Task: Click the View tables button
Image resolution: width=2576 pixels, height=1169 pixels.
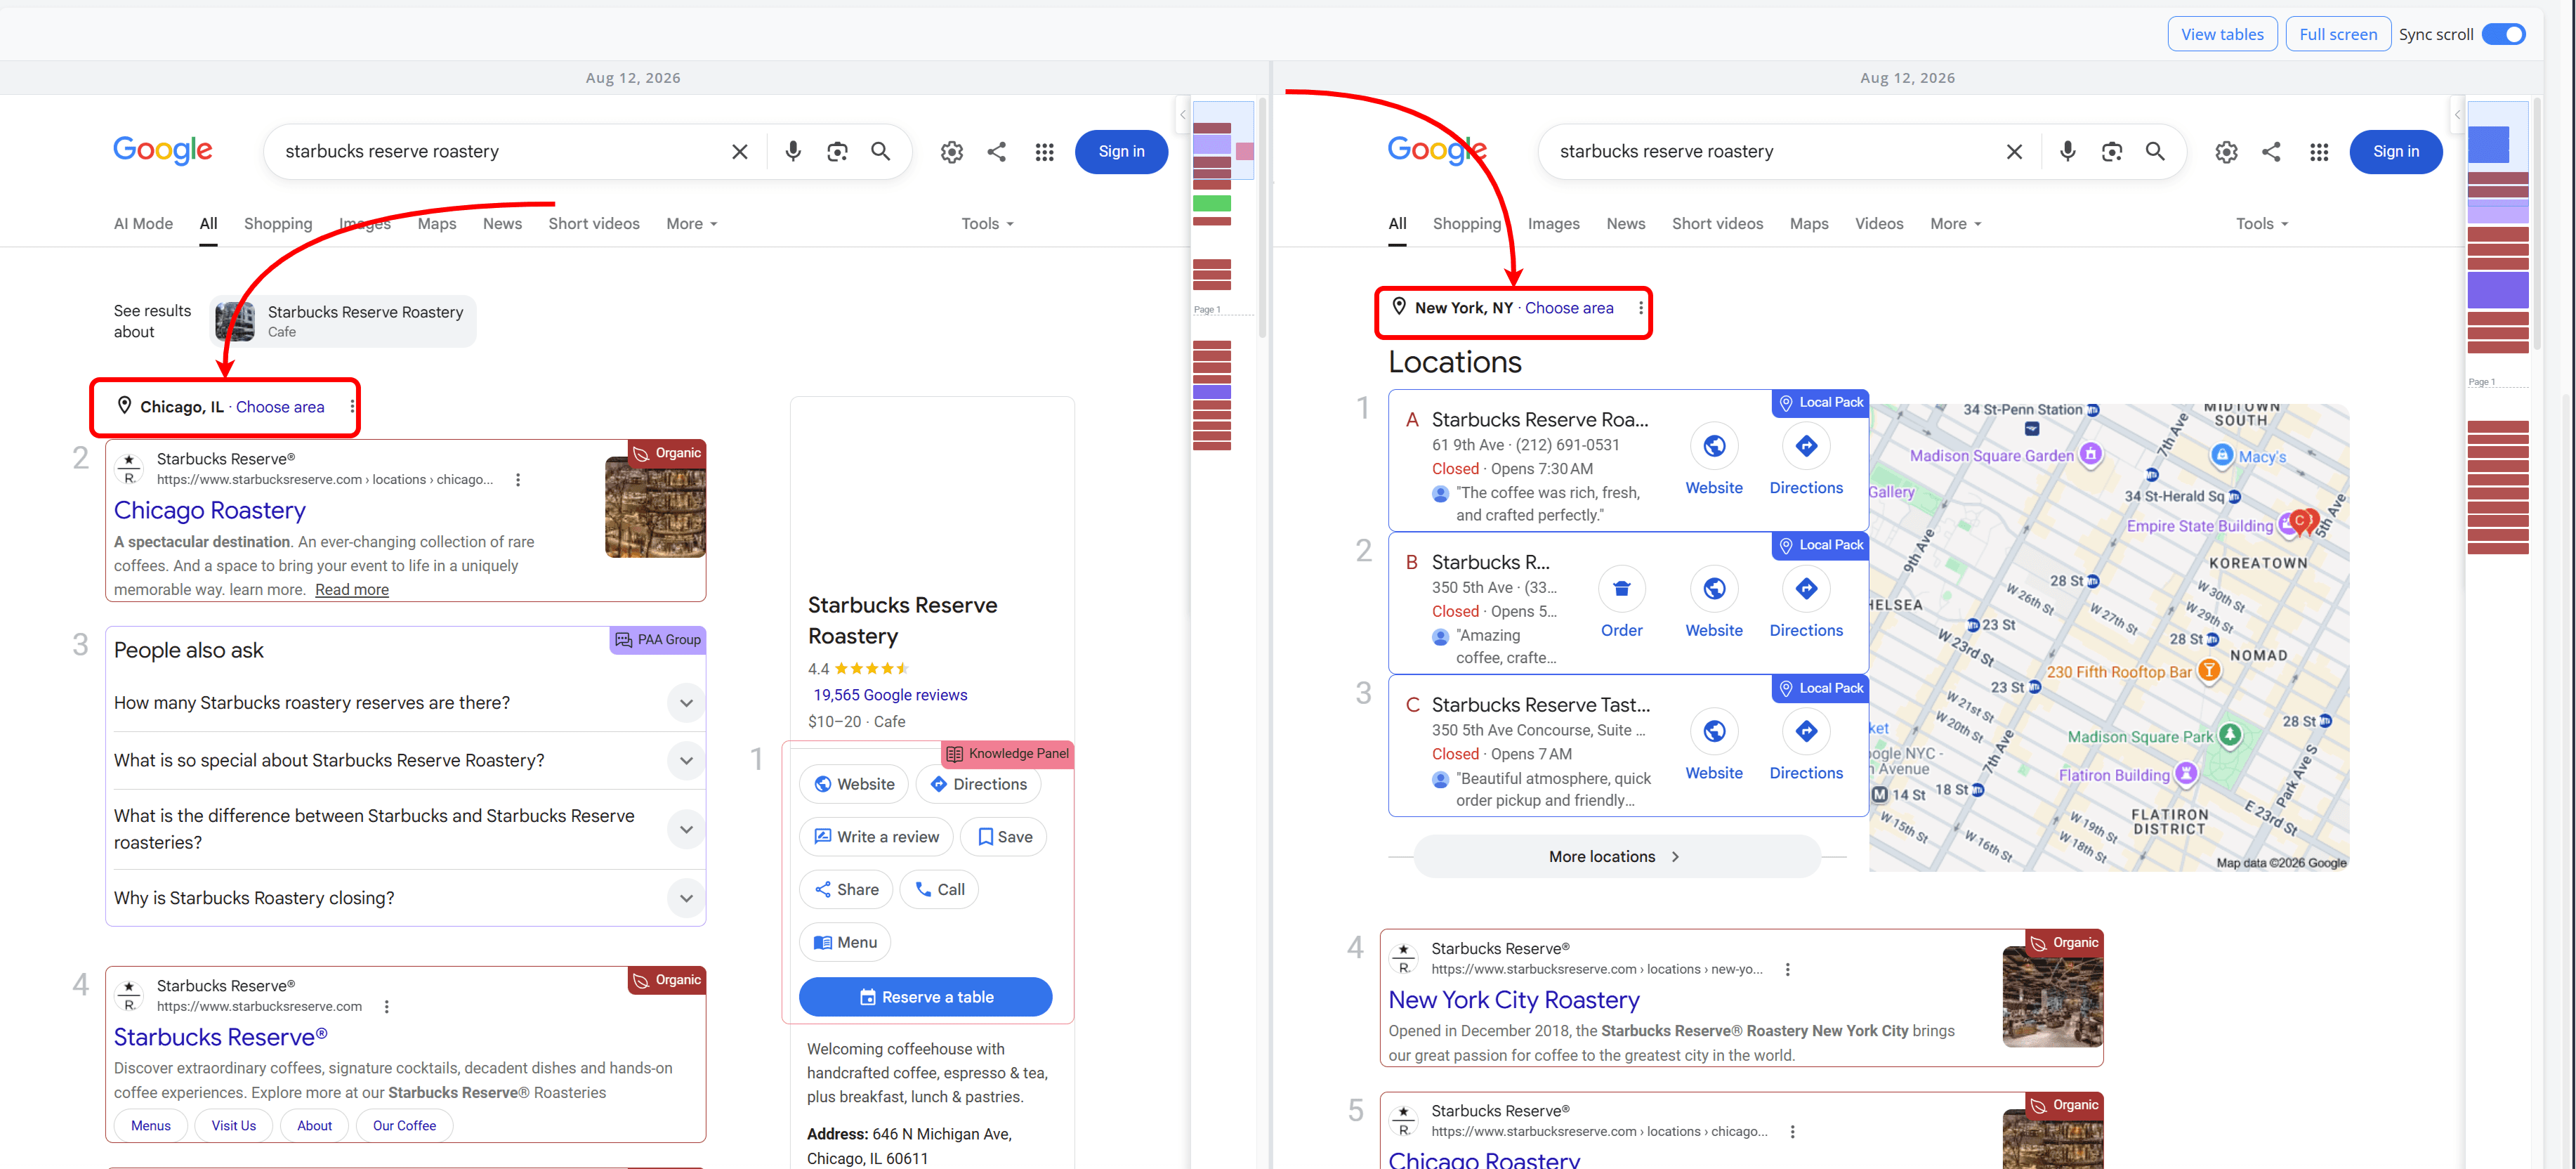Action: 2222,34
